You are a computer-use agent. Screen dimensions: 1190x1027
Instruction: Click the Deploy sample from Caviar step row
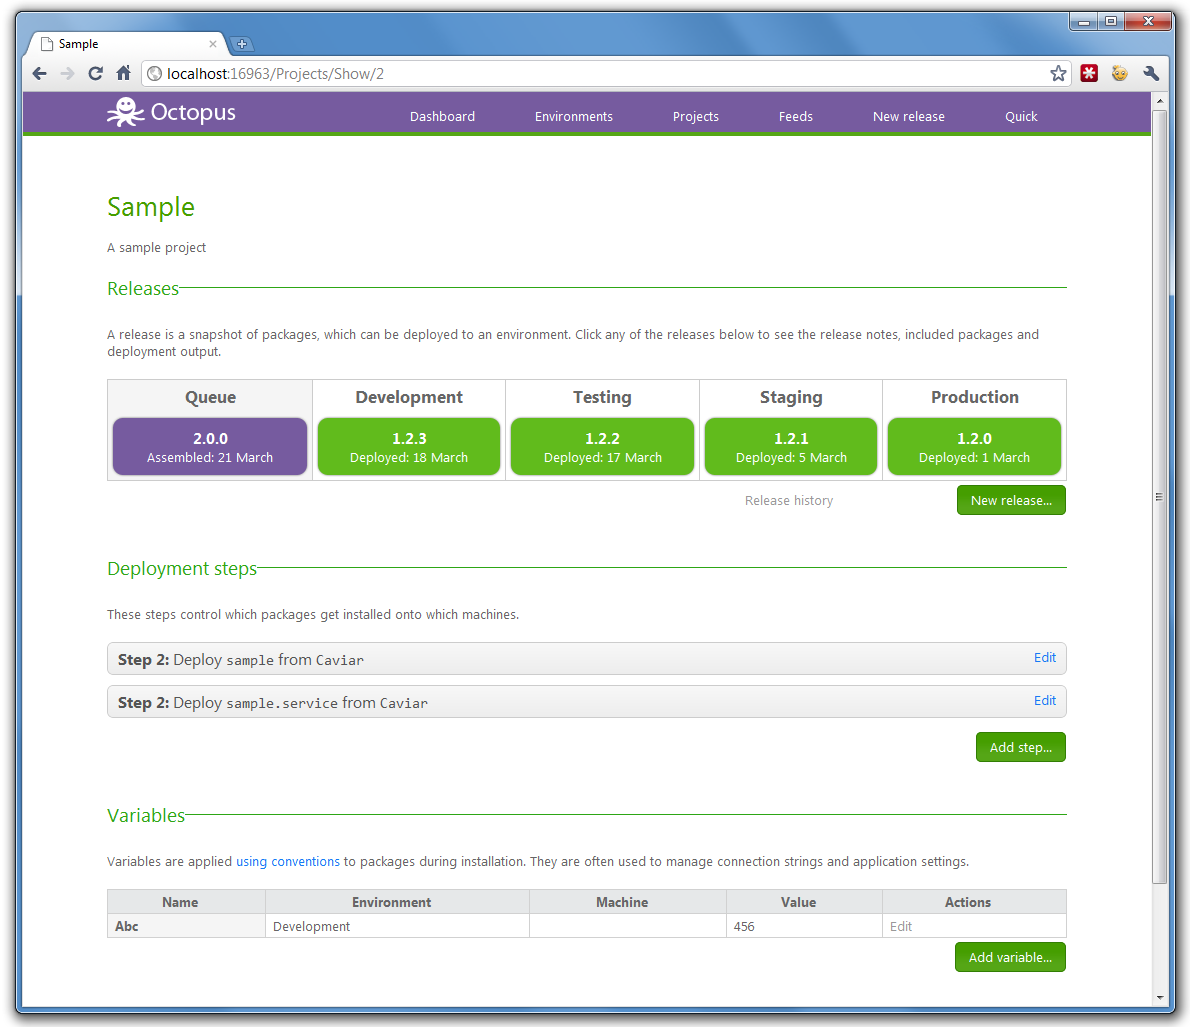coord(587,659)
